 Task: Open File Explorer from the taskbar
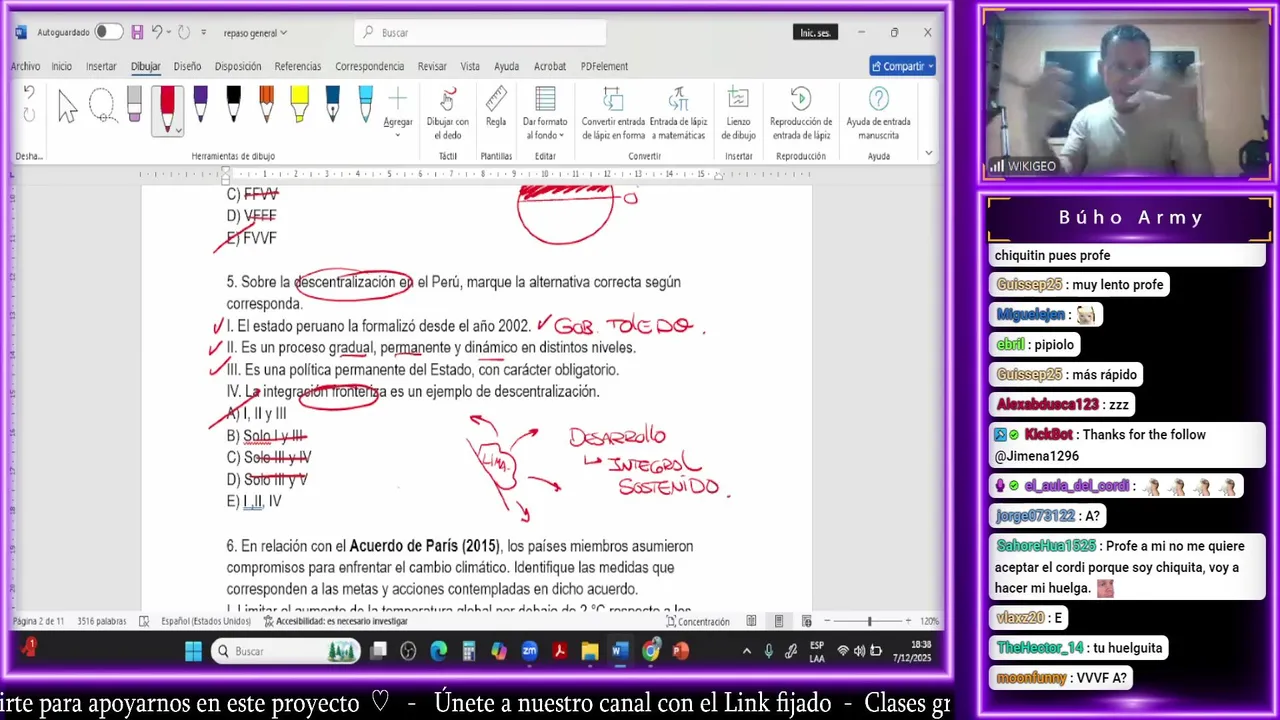590,651
